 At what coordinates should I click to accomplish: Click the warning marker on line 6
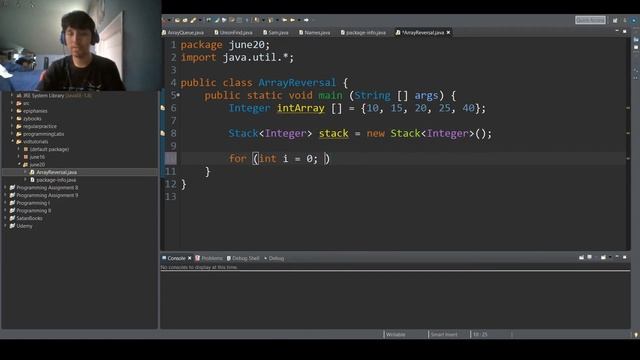click(163, 108)
